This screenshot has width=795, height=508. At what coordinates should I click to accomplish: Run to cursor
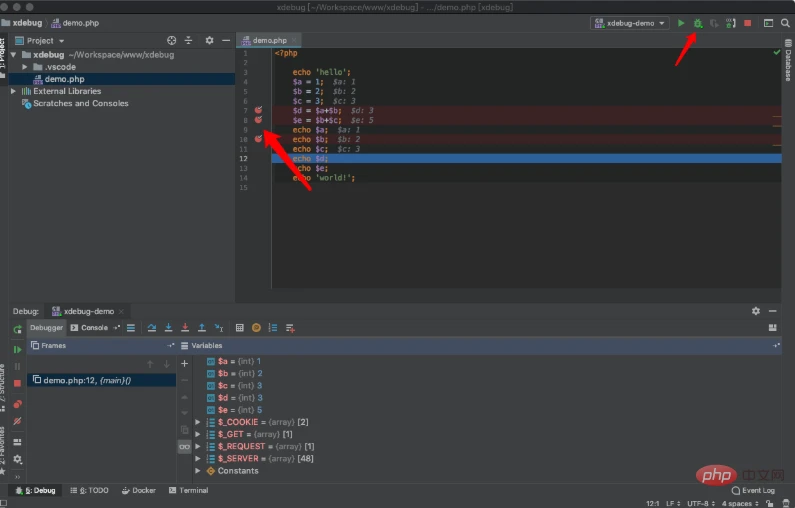pos(219,328)
